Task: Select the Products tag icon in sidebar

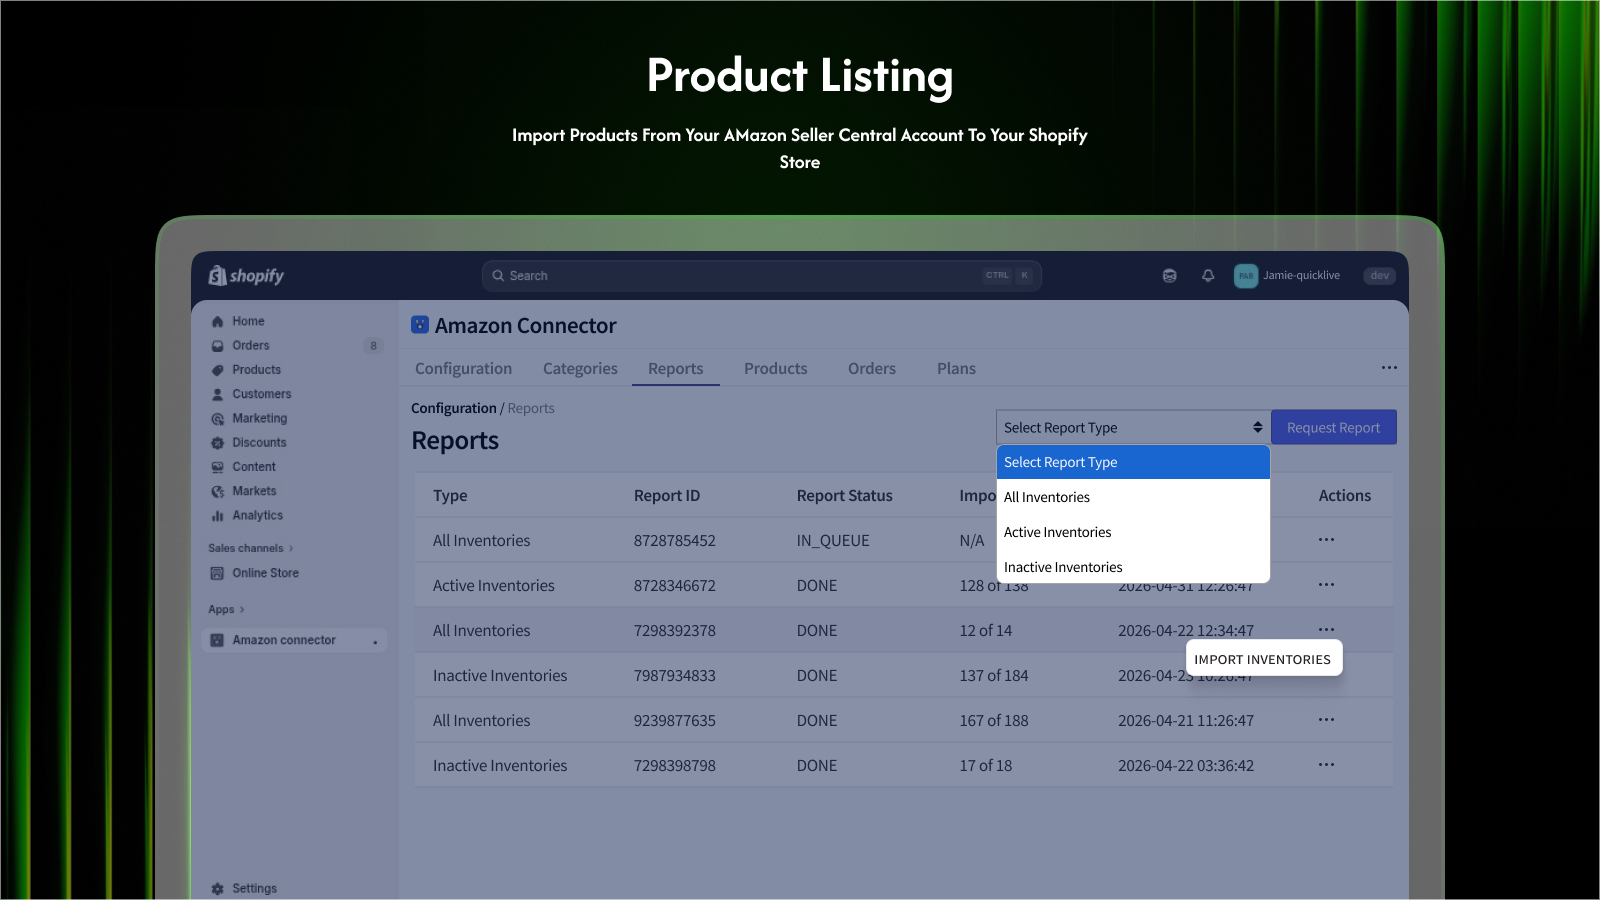Action: [x=217, y=370]
